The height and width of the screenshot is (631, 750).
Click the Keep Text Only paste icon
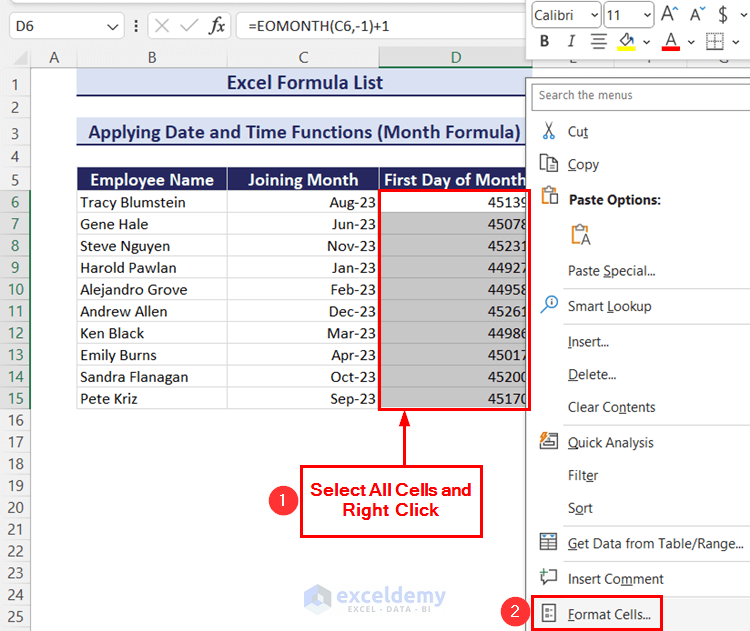tap(580, 234)
